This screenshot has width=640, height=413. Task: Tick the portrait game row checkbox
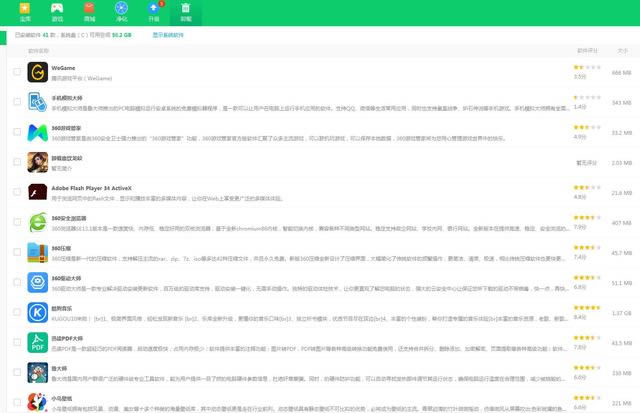coord(17,162)
